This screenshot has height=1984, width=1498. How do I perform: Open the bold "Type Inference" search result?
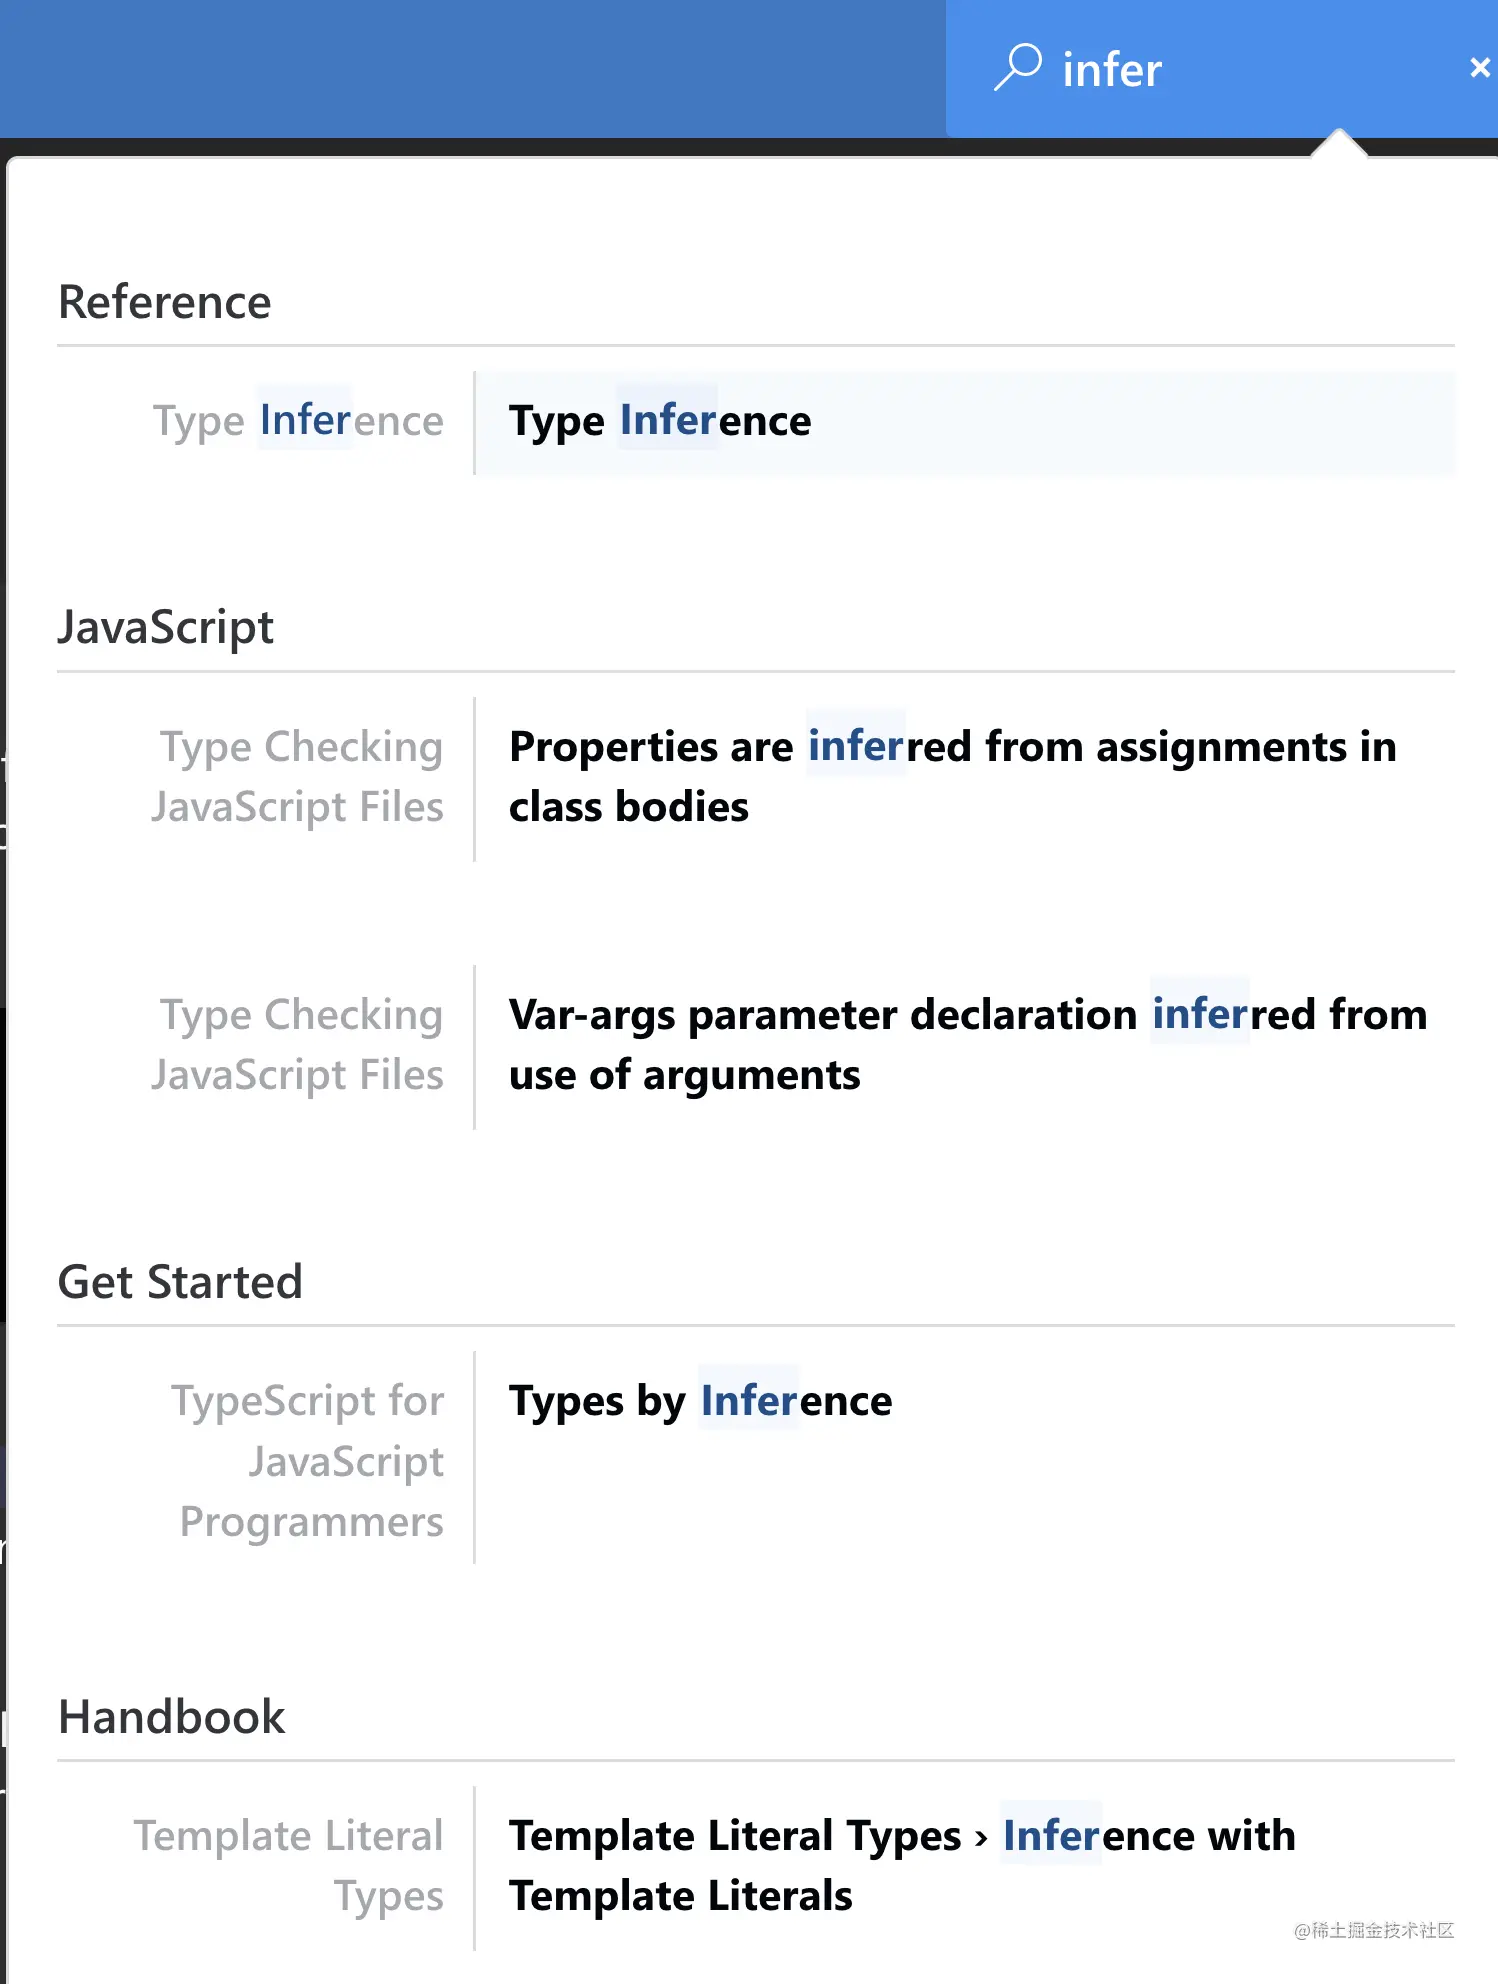tap(660, 421)
